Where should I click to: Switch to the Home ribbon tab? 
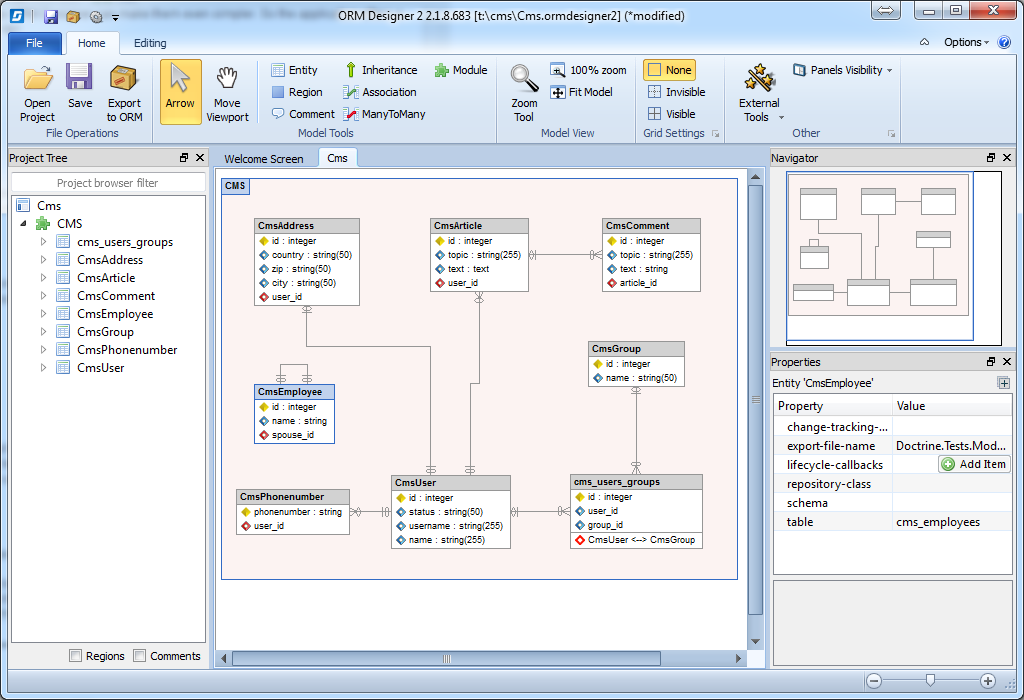(x=91, y=43)
